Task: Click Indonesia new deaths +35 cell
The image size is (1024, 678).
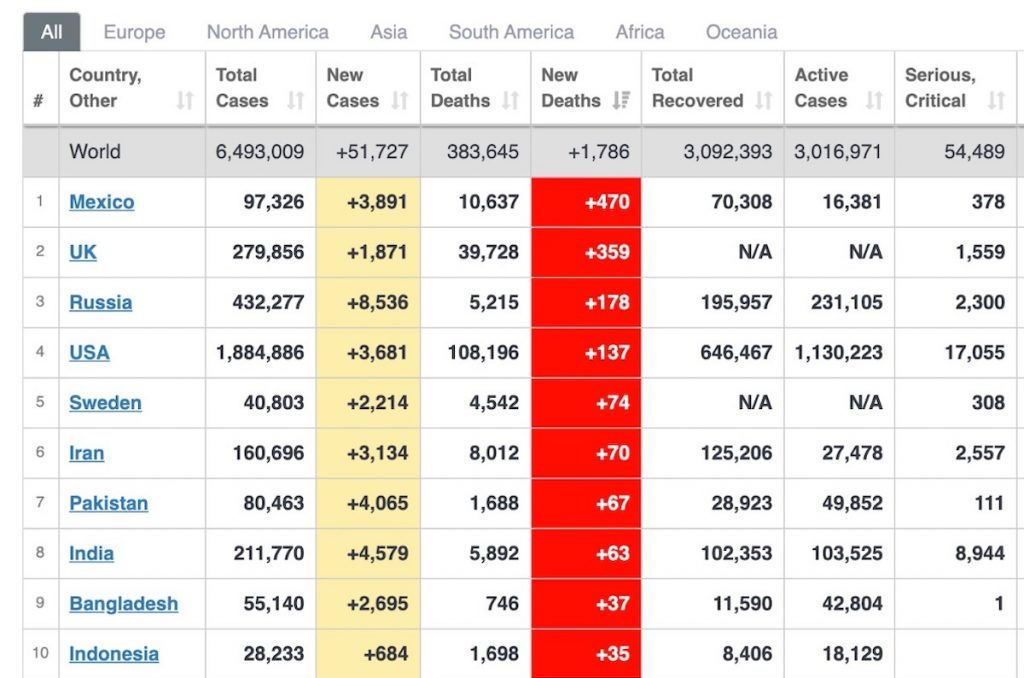Action: tap(586, 654)
